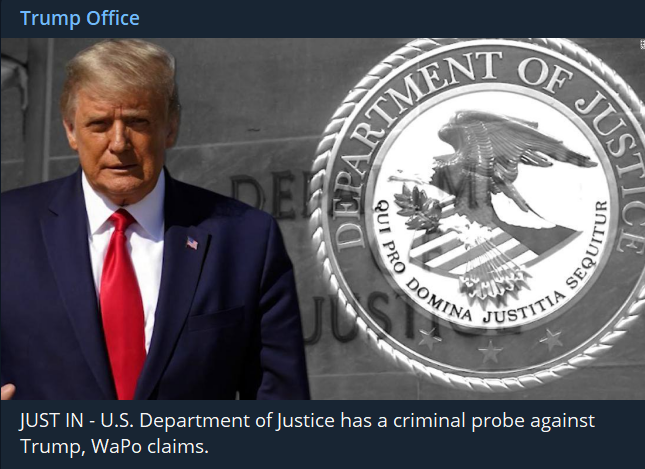The image size is (645, 469).
Task: Click the stars at the seal's bottom
Action: click(490, 350)
